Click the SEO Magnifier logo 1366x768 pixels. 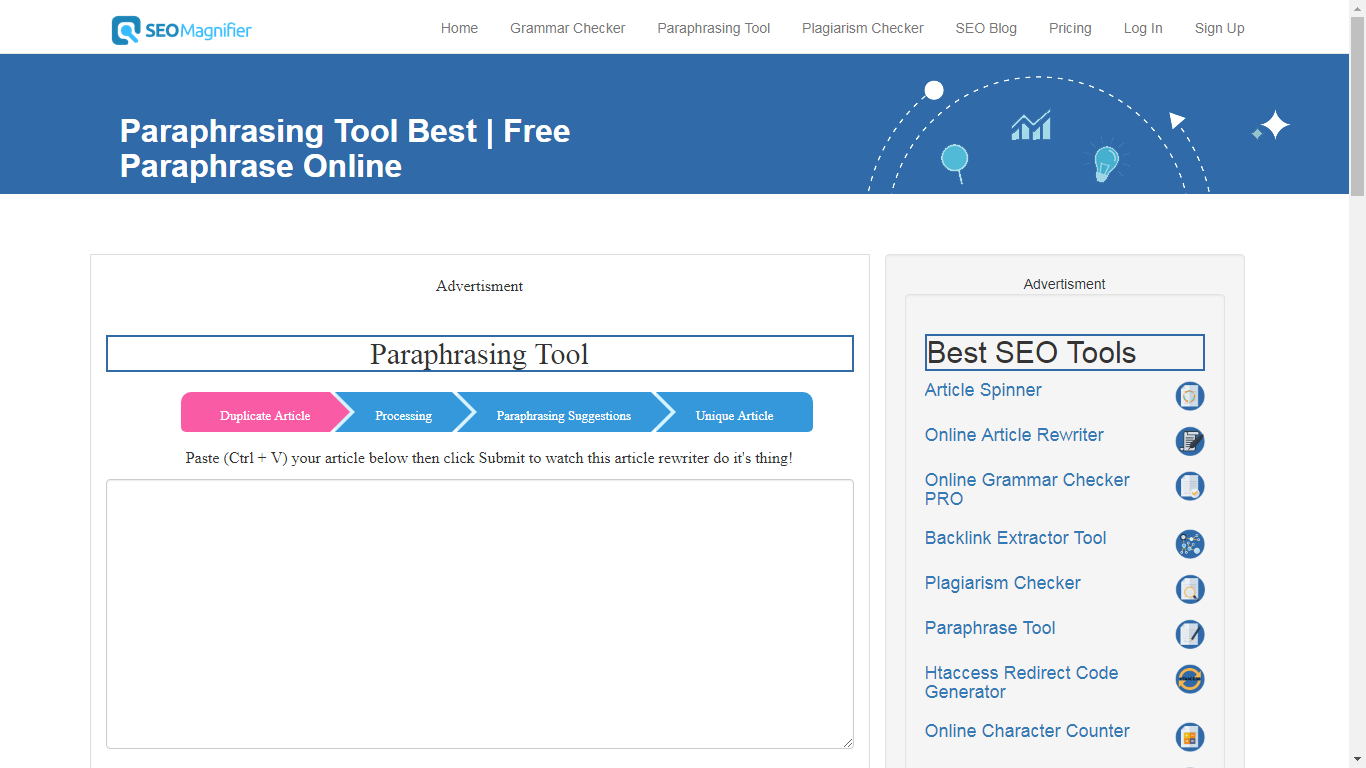pyautogui.click(x=181, y=30)
